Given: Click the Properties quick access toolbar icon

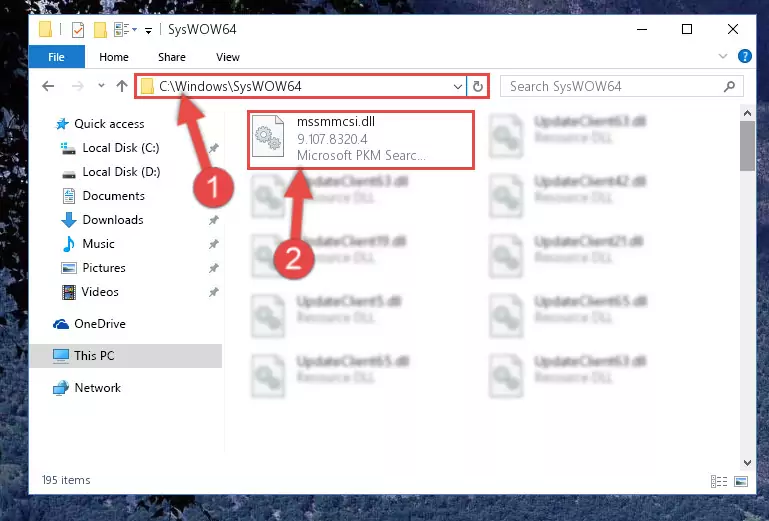Looking at the screenshot, I should (77, 30).
